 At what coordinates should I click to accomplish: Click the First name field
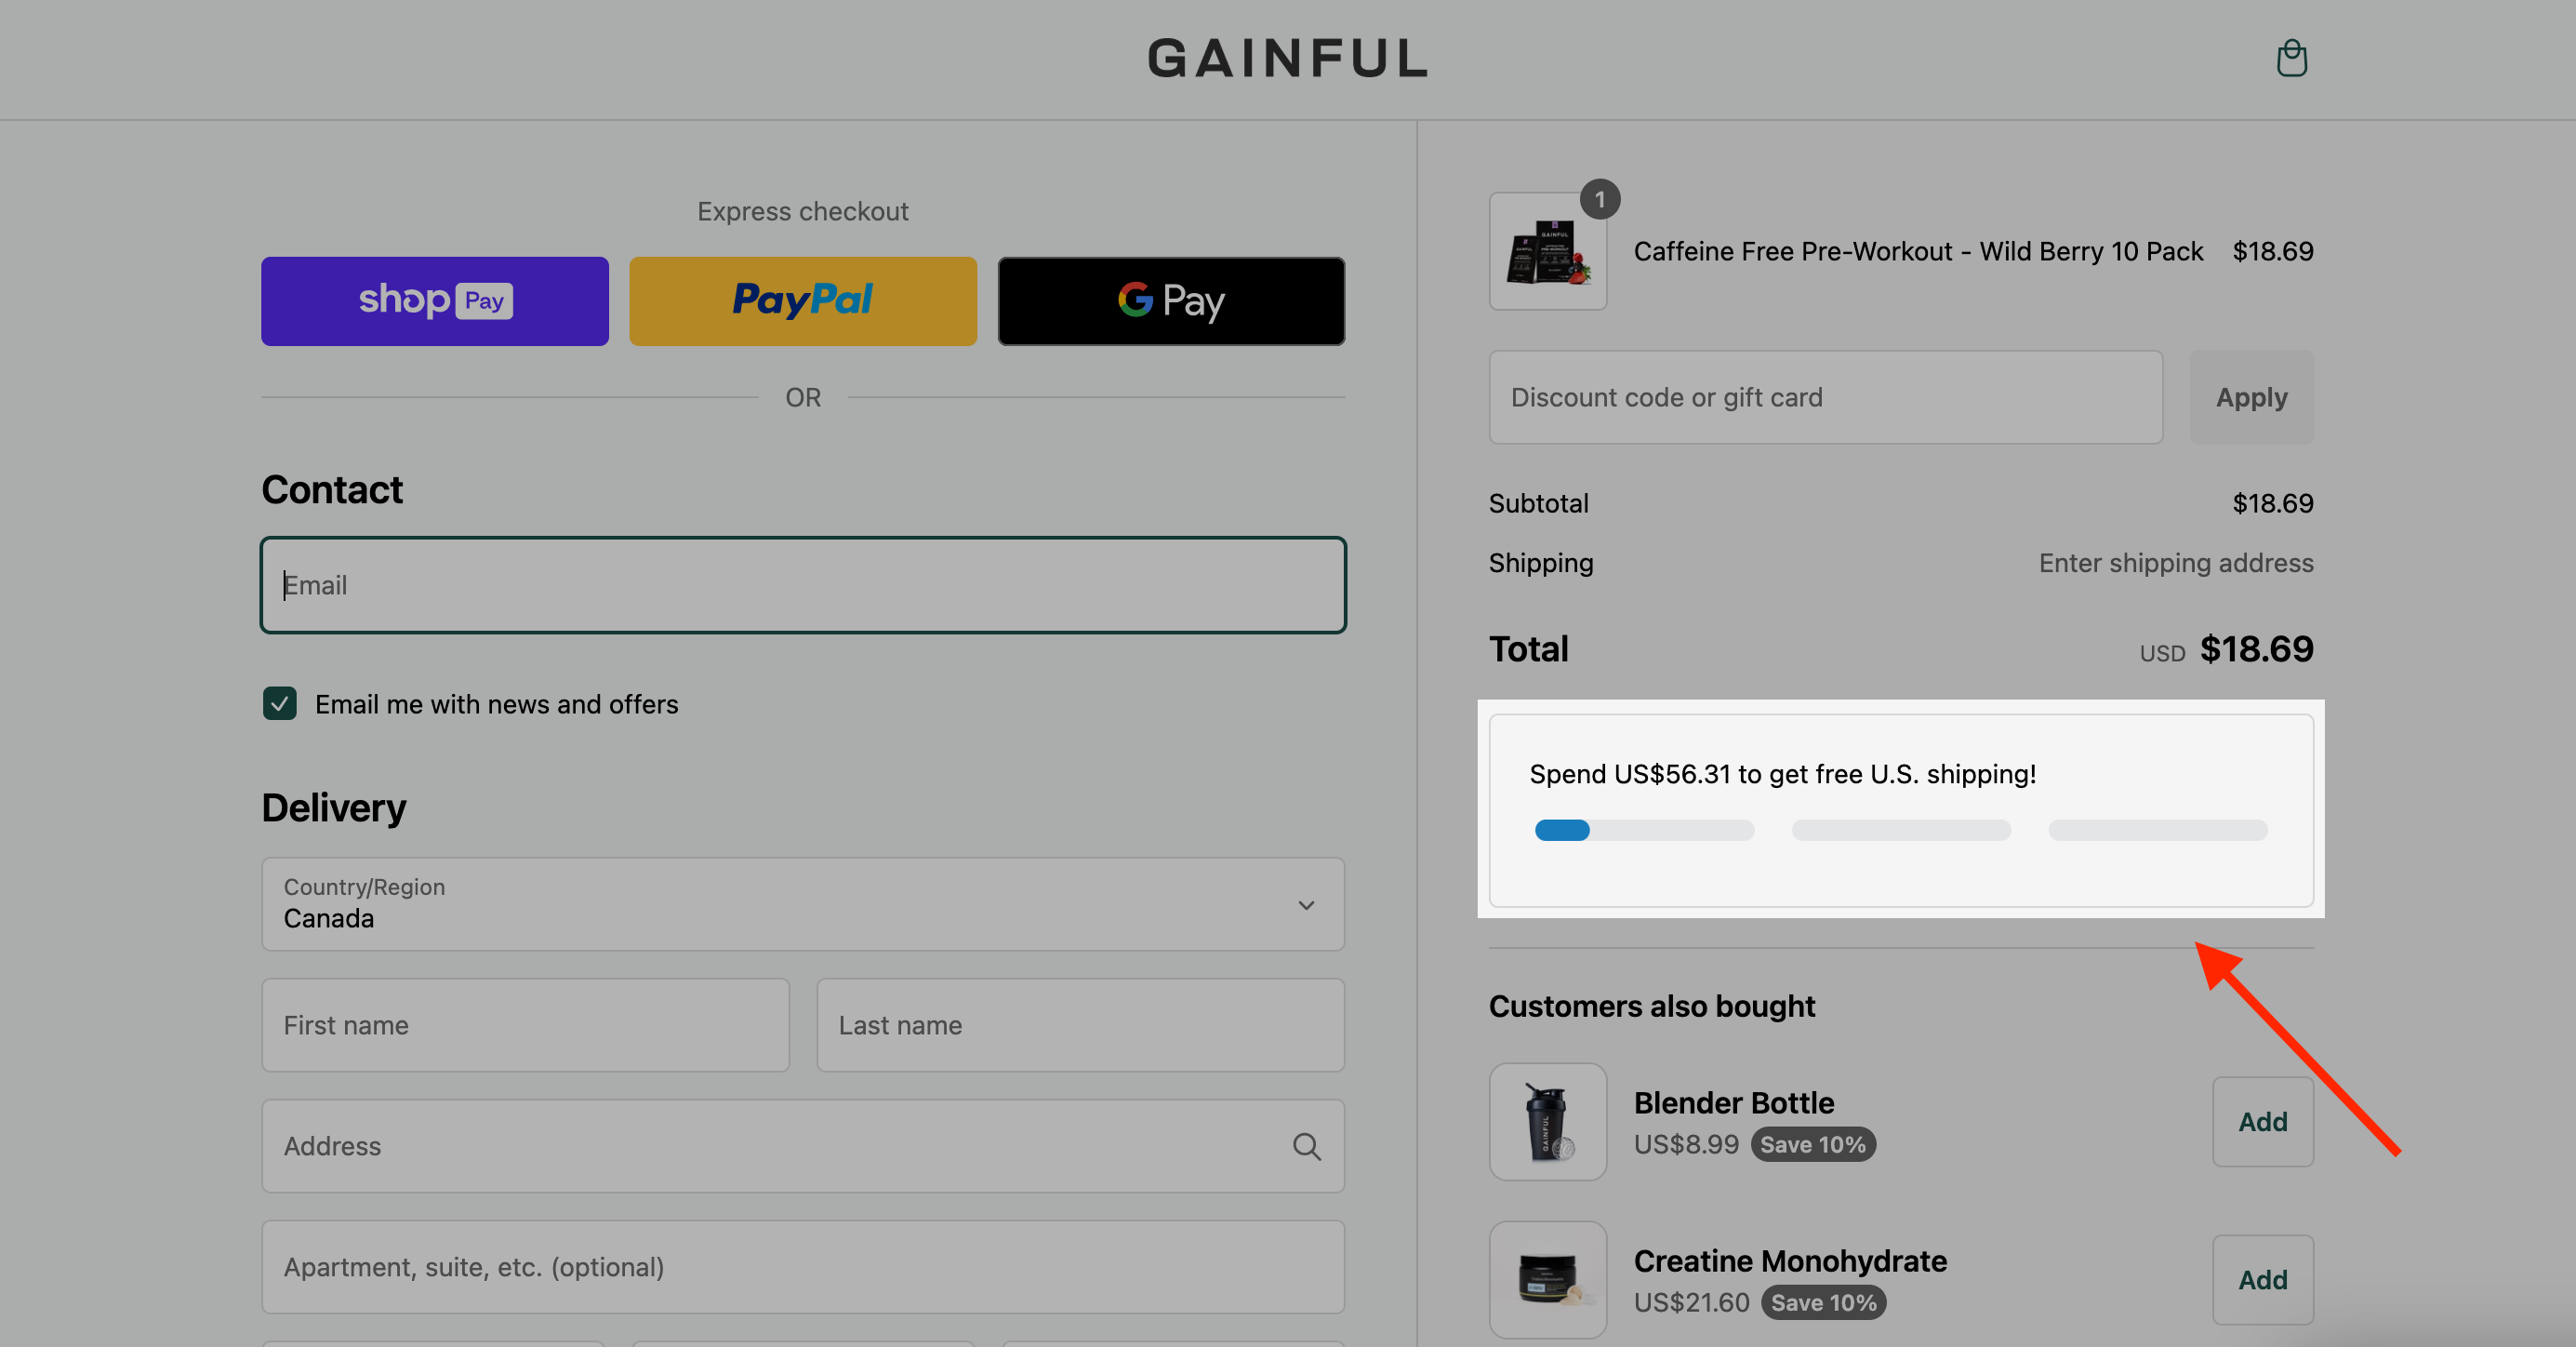[525, 1025]
